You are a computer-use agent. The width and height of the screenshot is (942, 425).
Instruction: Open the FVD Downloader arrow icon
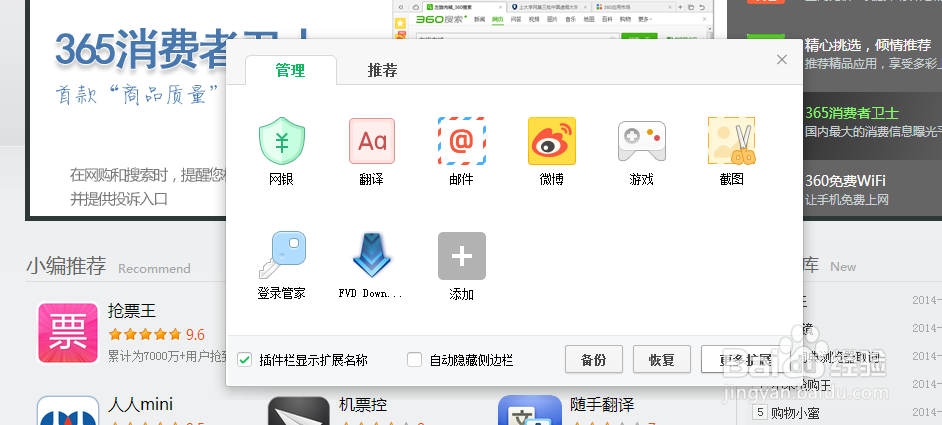coord(371,255)
